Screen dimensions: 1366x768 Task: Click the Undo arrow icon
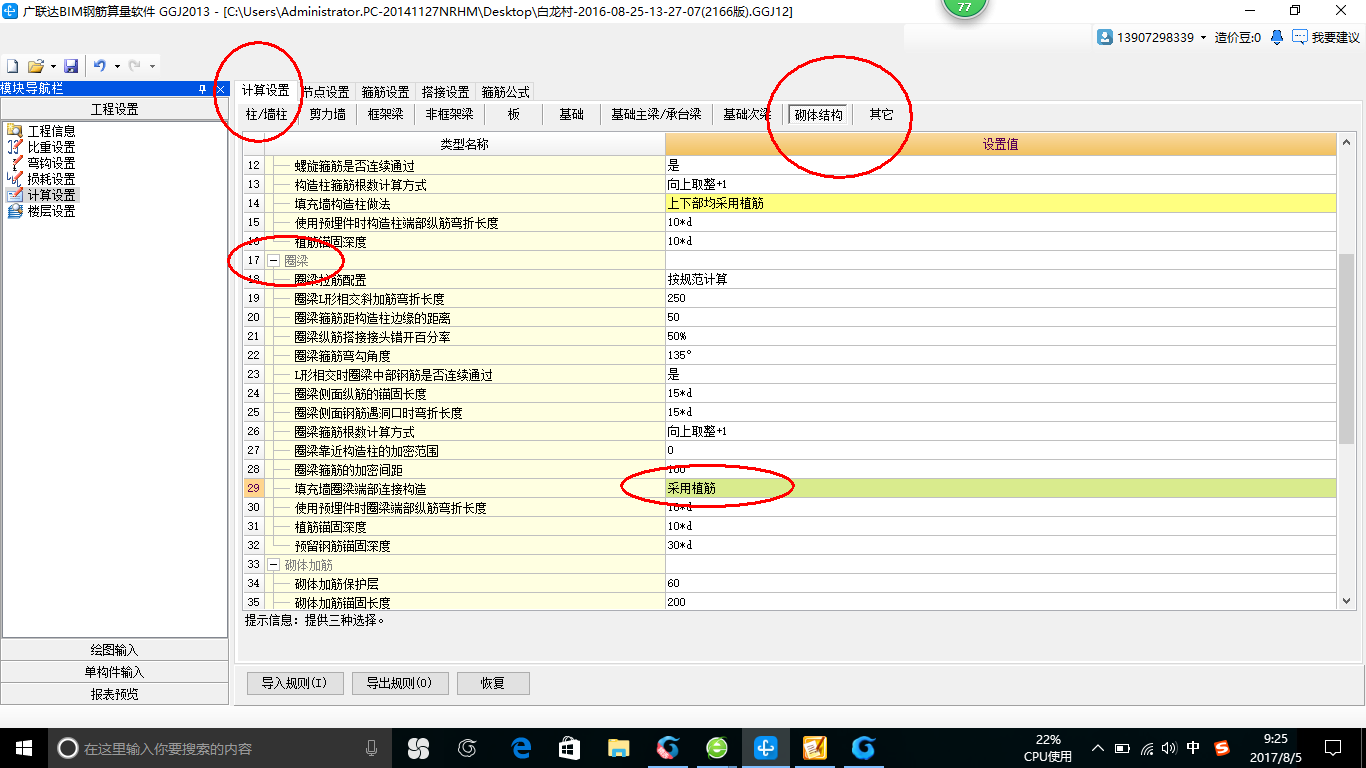100,66
